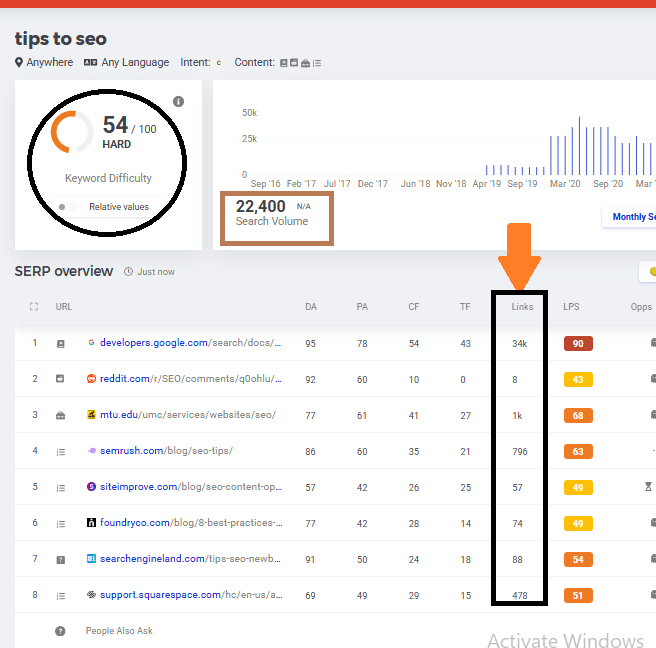
Task: Toggle the Relative values switch
Action: (x=68, y=207)
